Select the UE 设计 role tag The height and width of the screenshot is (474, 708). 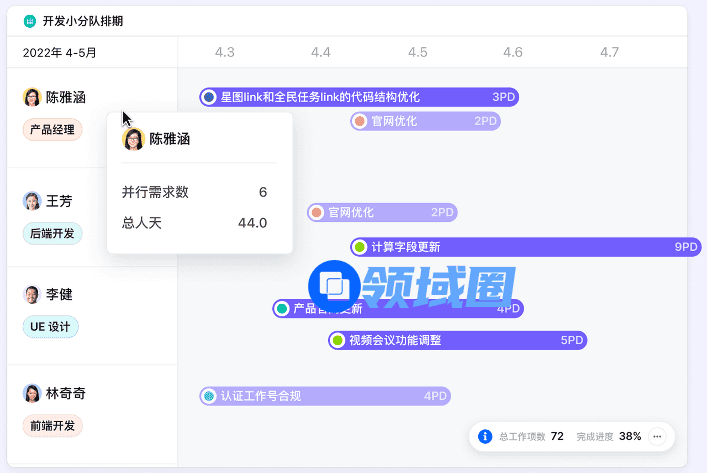click(50, 327)
